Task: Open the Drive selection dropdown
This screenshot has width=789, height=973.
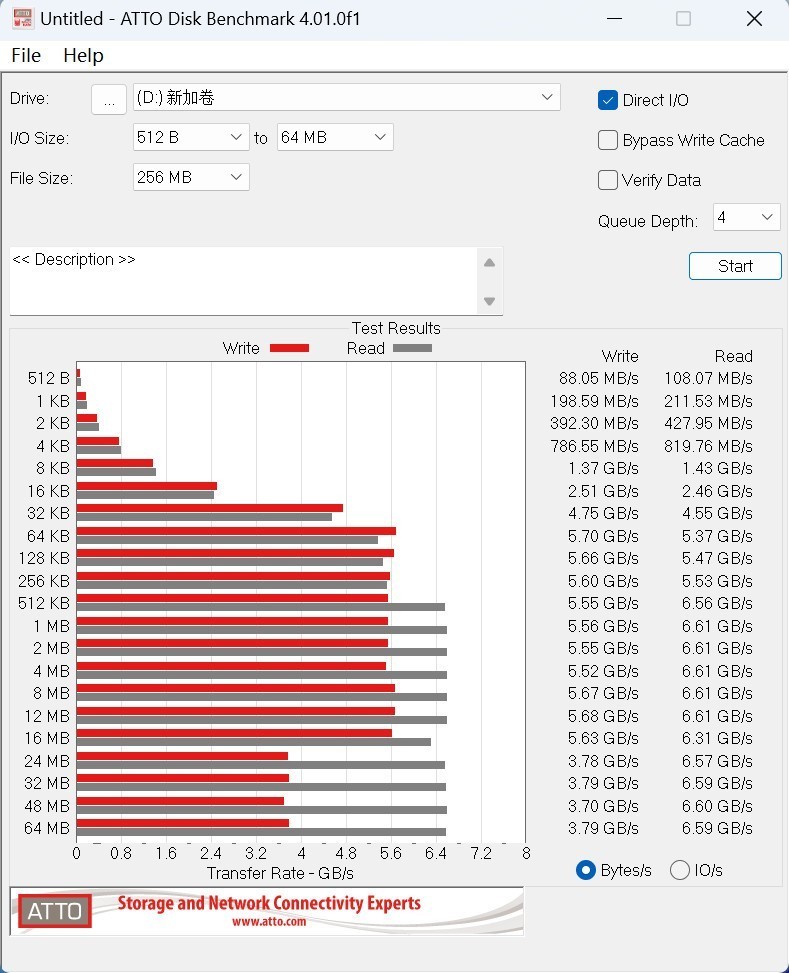Action: 346,97
